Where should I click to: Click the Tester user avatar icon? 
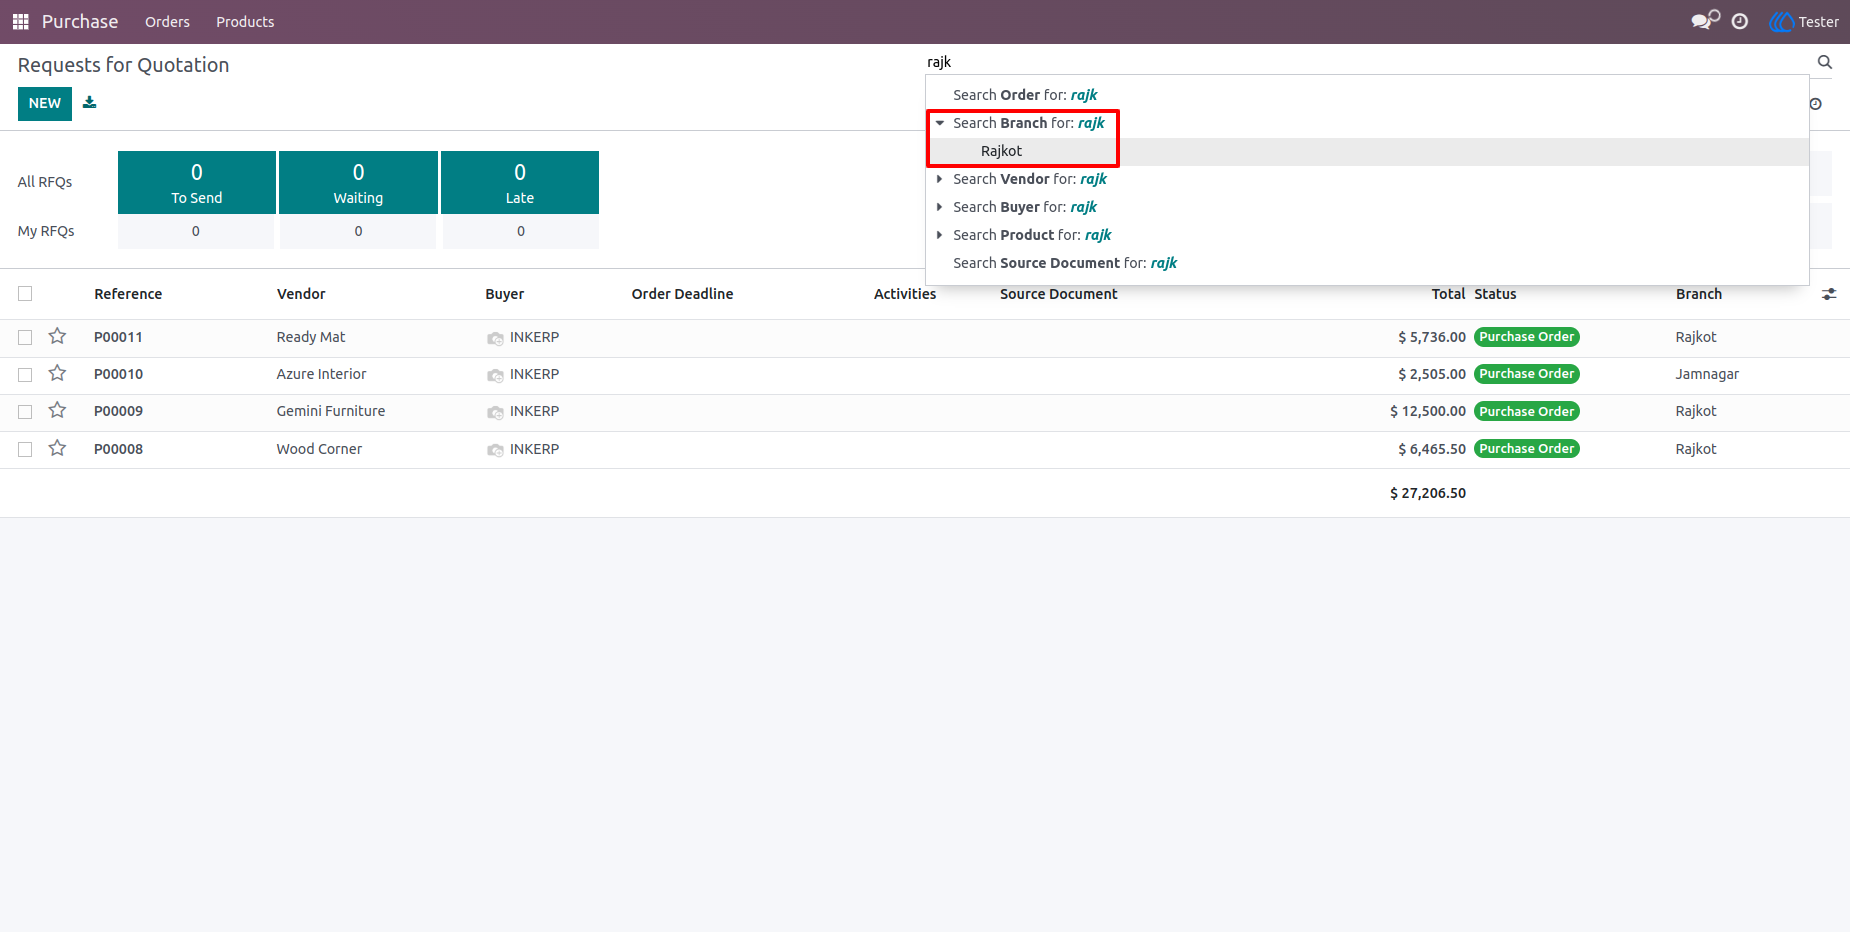click(1781, 21)
